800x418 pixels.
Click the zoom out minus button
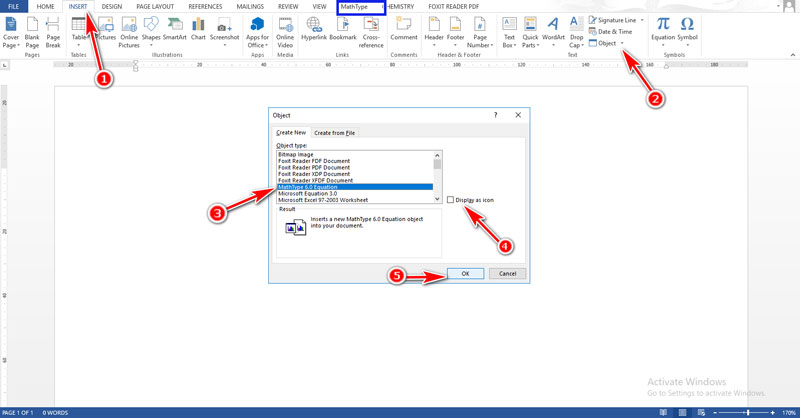coord(715,412)
